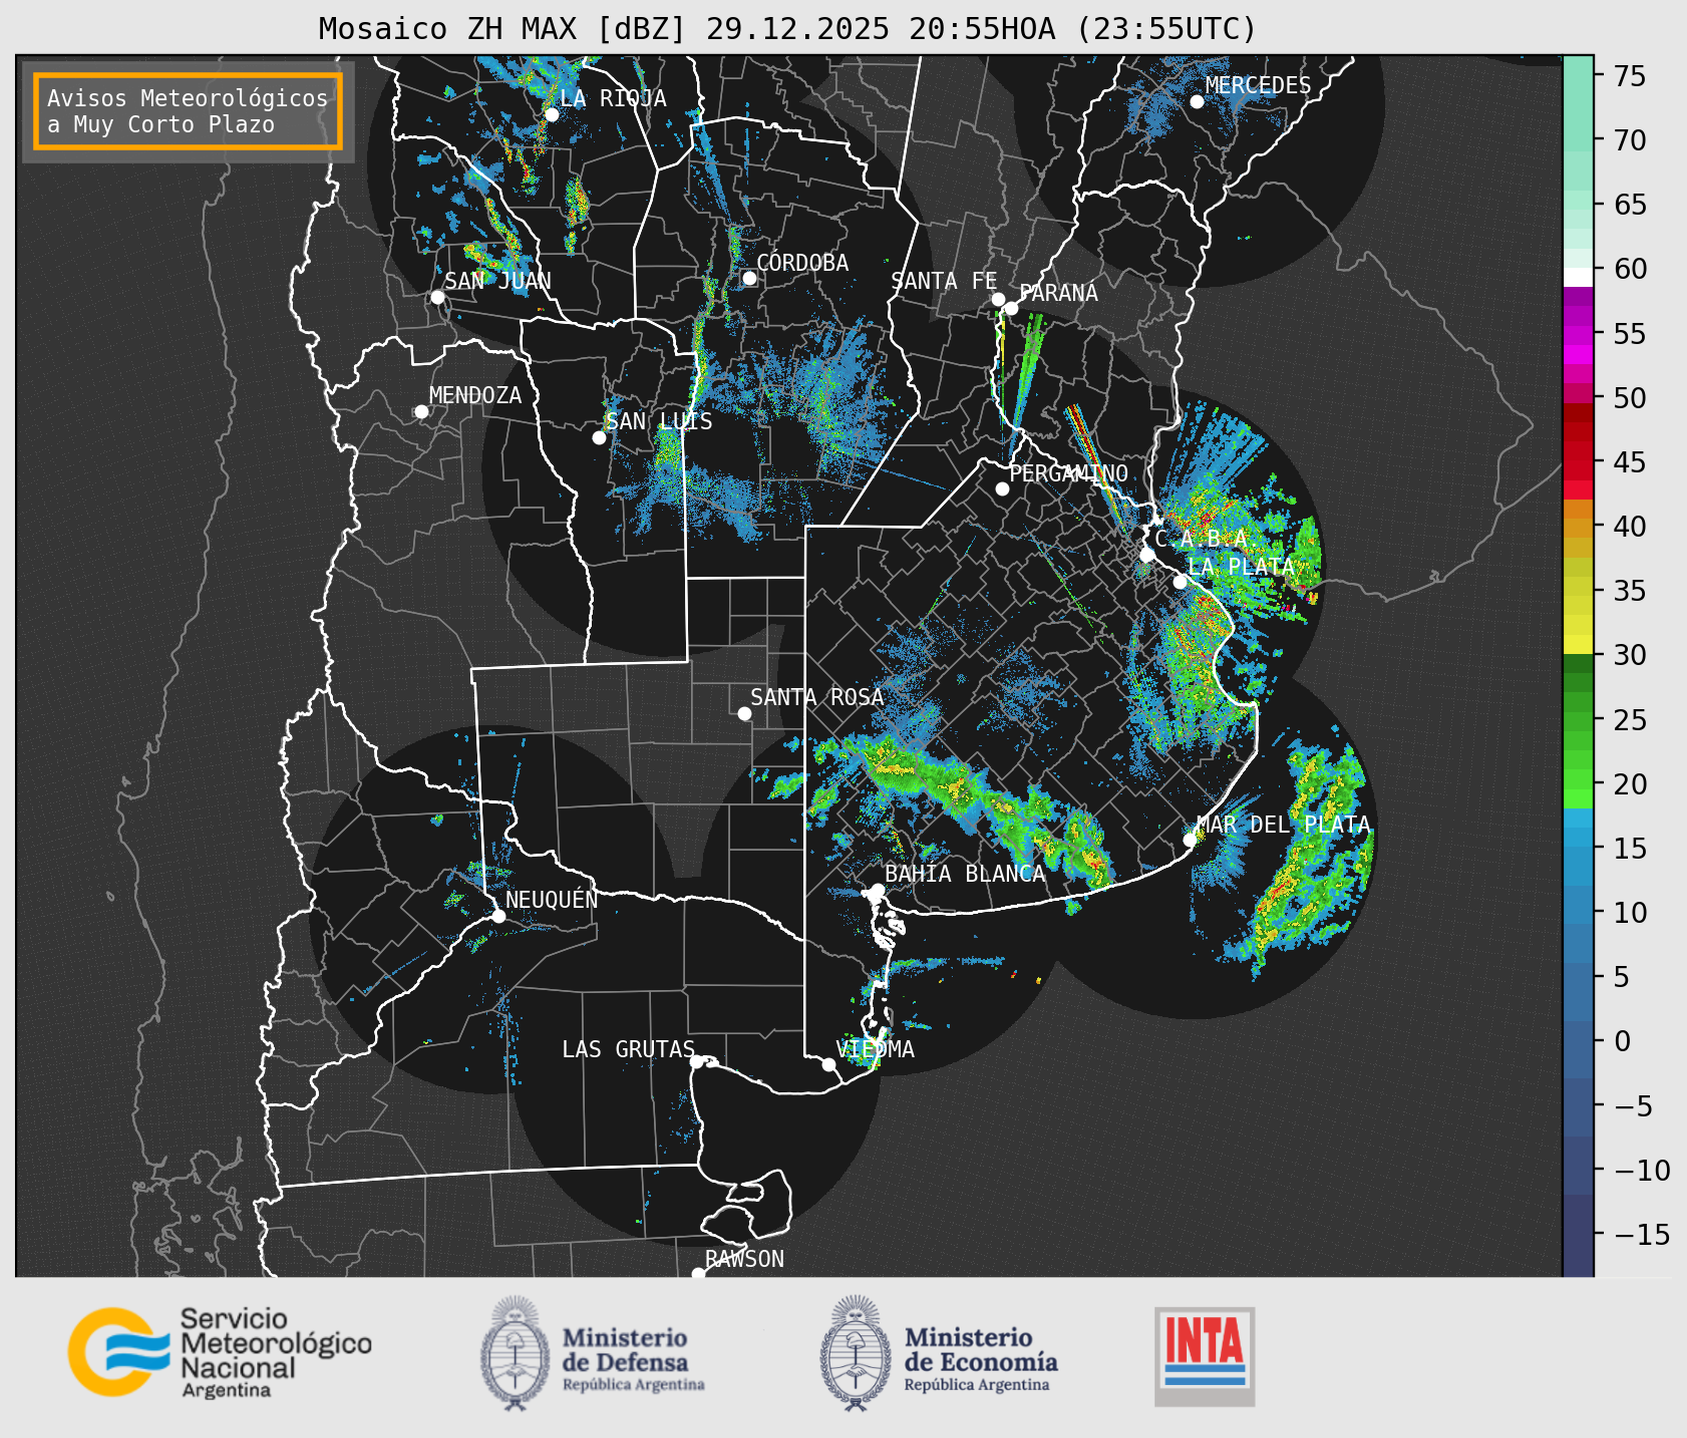Click the 75 dBZ scale label
Viewport: 1687px width, 1438px height.
tap(1629, 76)
